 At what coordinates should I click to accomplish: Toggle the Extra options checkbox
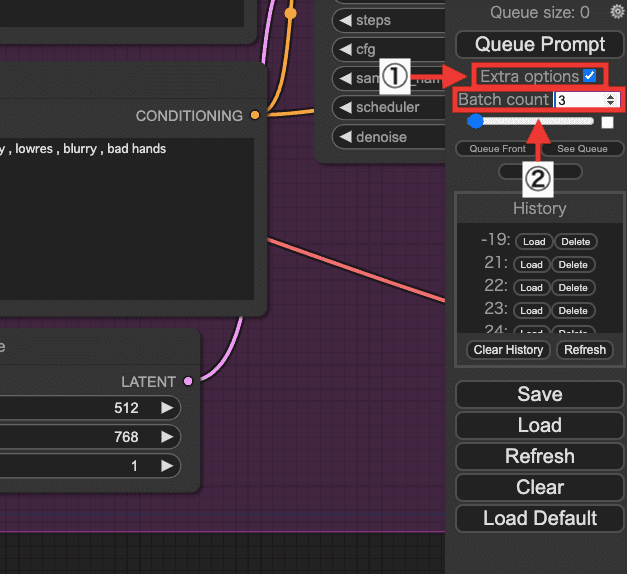589,76
